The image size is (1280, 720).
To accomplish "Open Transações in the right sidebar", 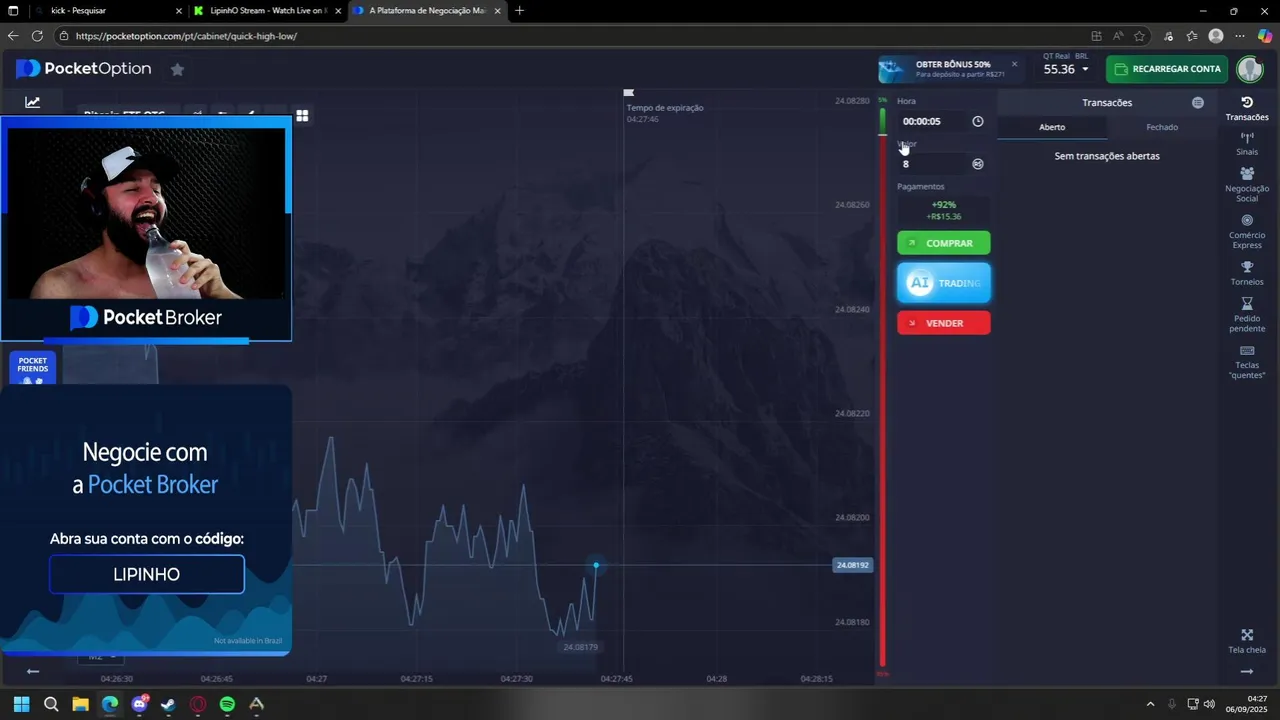I will [1247, 109].
